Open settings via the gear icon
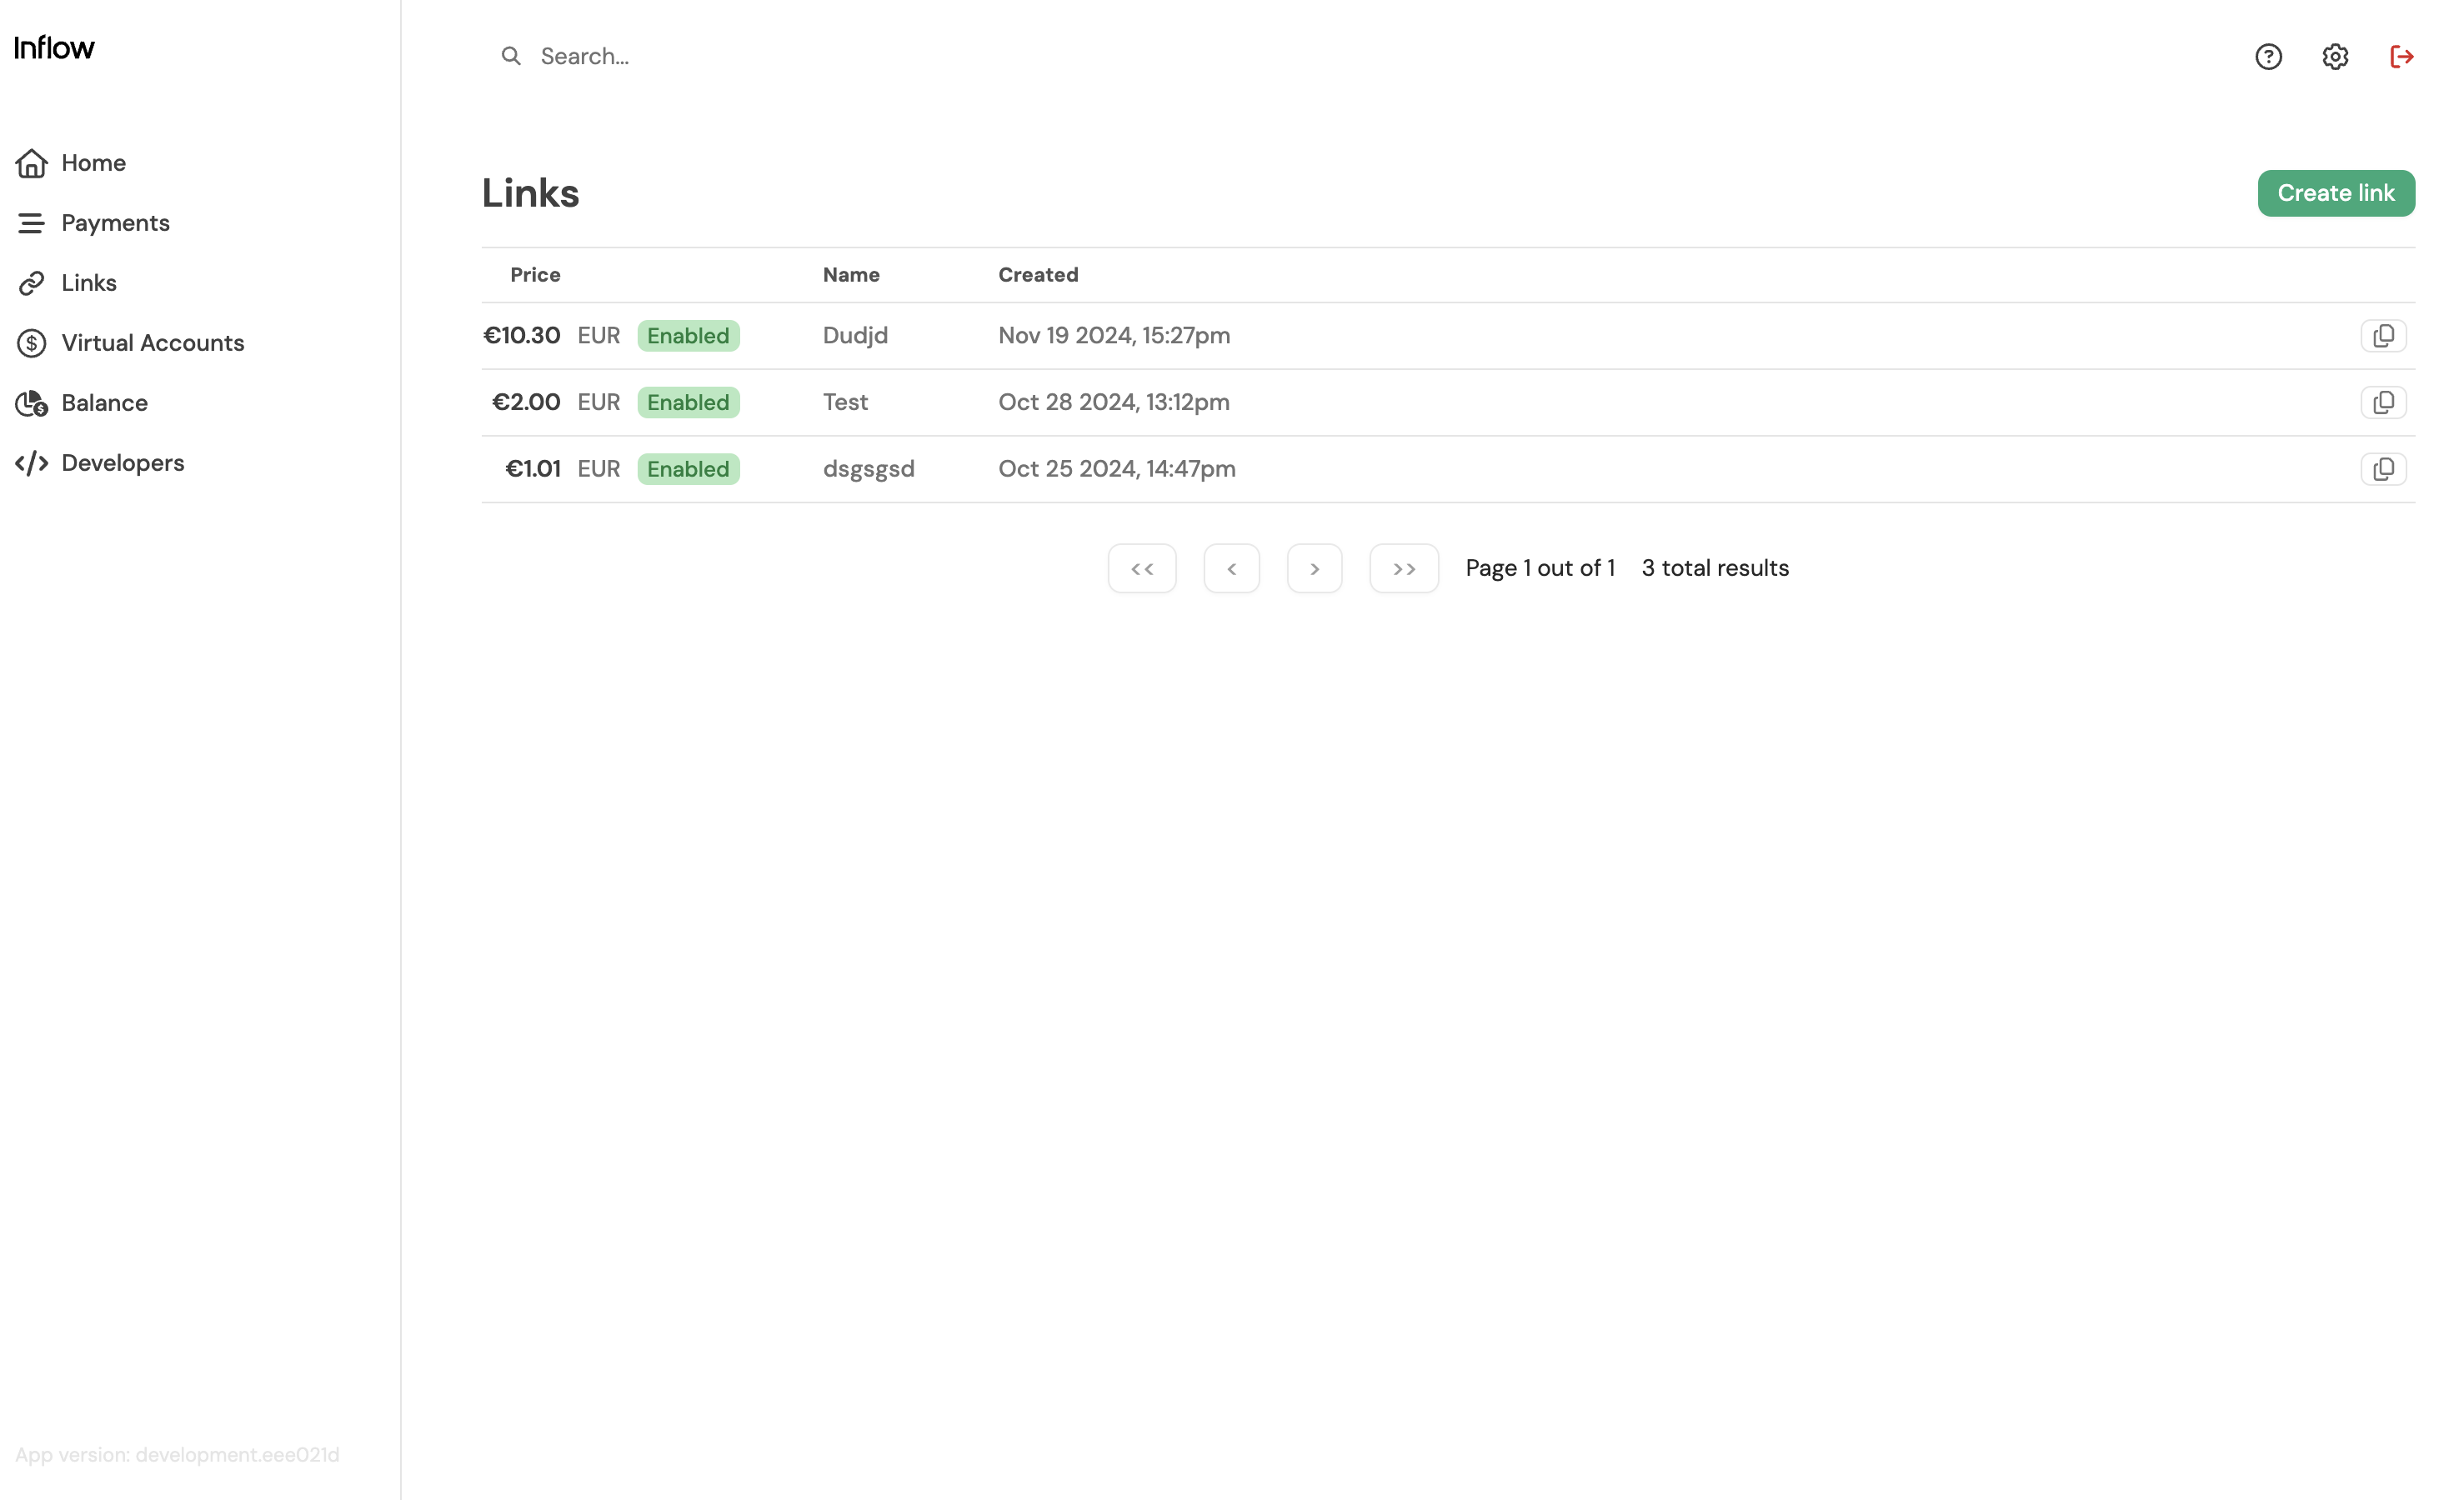This screenshot has height=1500, width=2464. click(x=2334, y=56)
